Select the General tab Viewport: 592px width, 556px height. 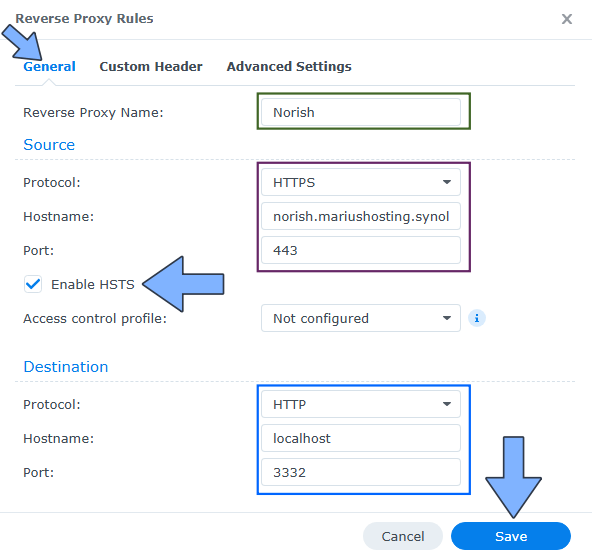click(x=49, y=66)
